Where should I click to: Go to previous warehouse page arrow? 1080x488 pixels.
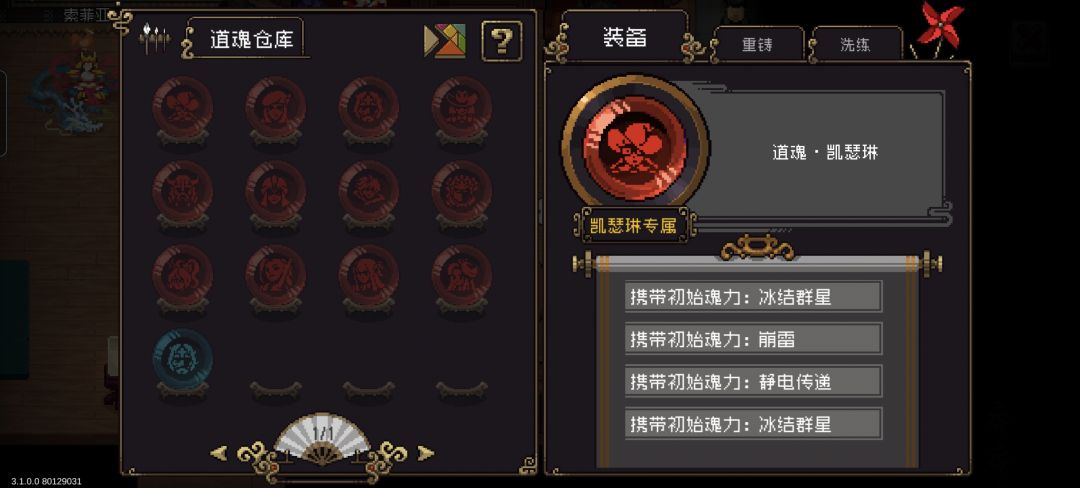coord(218,453)
